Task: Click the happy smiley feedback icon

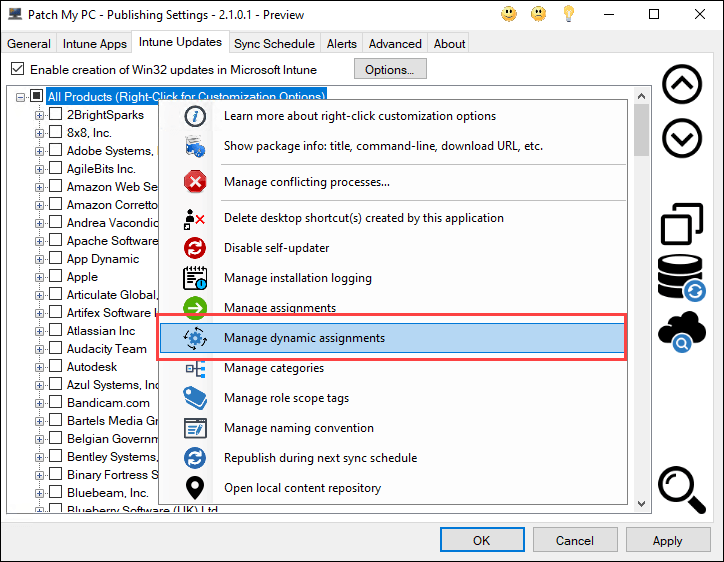Action: (x=509, y=14)
